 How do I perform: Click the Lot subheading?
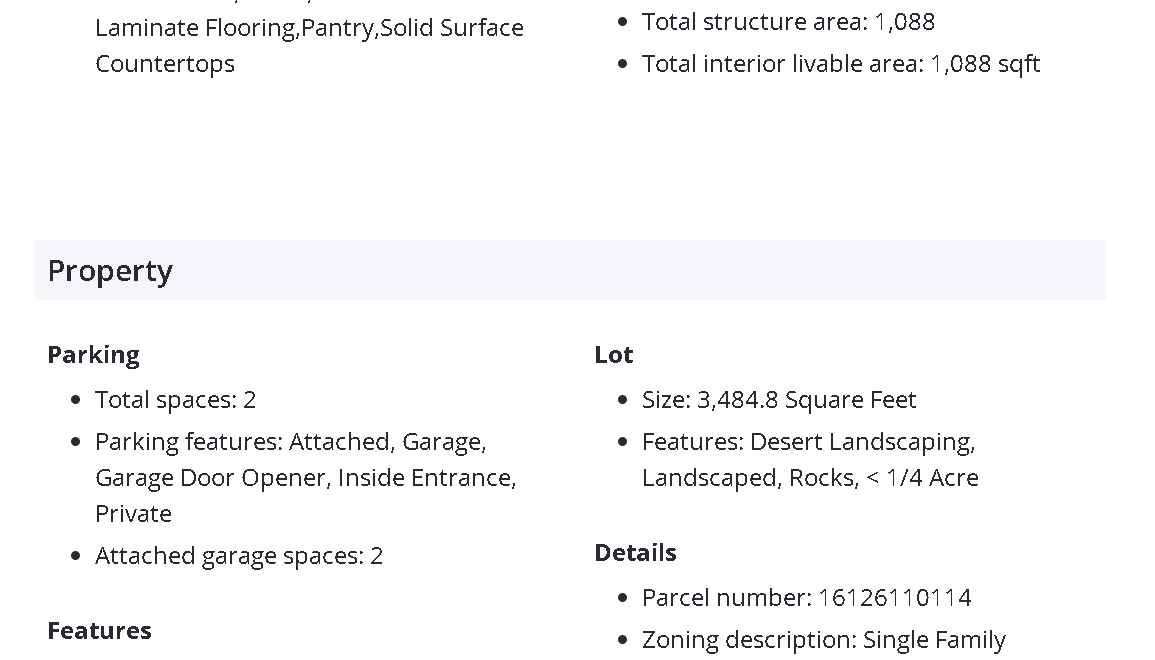click(x=614, y=355)
